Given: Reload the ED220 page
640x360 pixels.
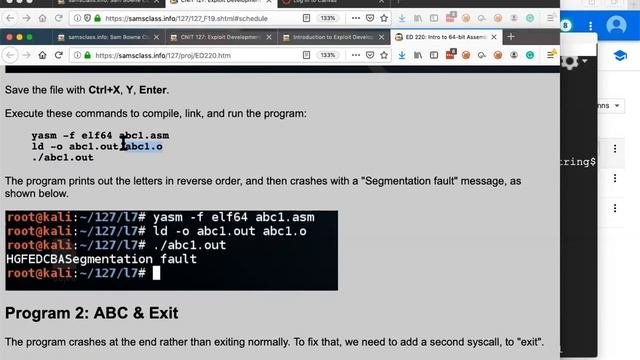Looking at the screenshot, I should (58, 55).
